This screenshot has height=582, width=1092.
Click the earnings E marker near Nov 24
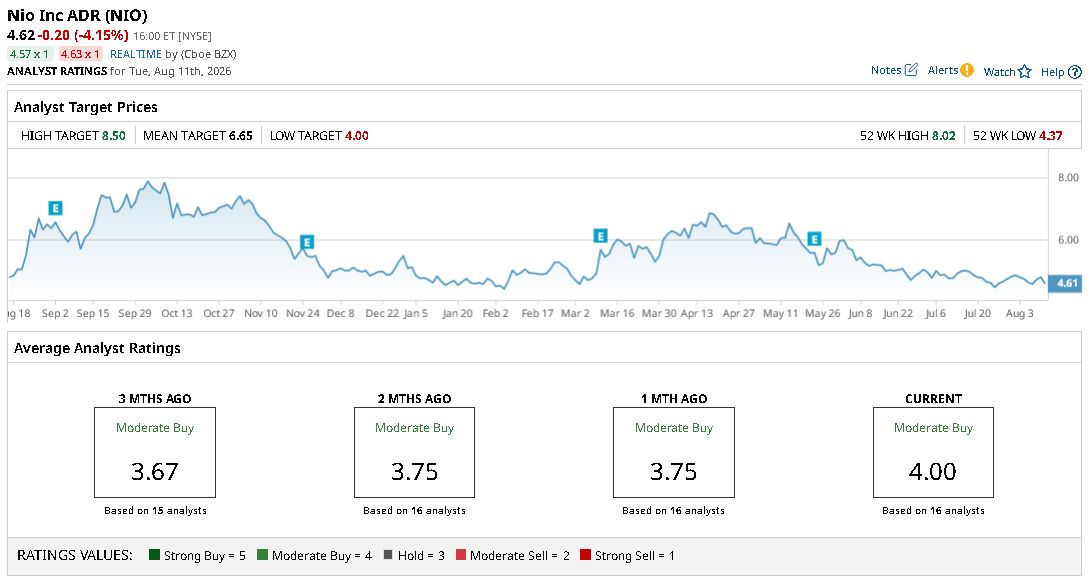[306, 242]
